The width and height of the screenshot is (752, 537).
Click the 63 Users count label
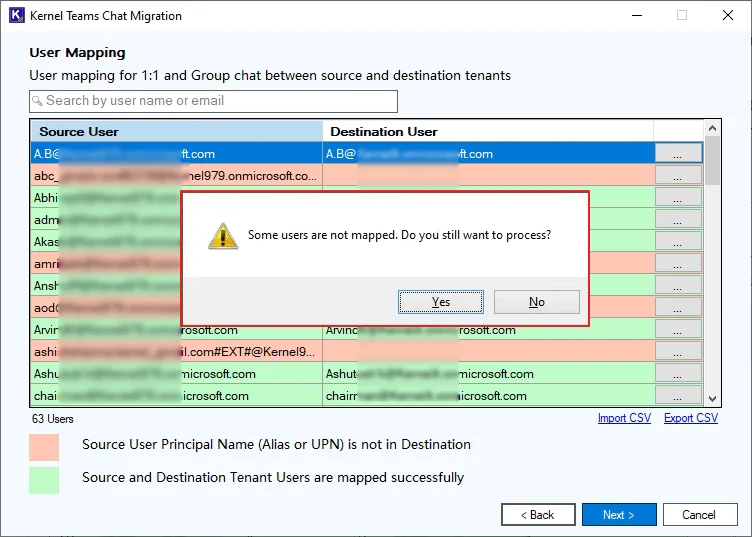point(53,419)
